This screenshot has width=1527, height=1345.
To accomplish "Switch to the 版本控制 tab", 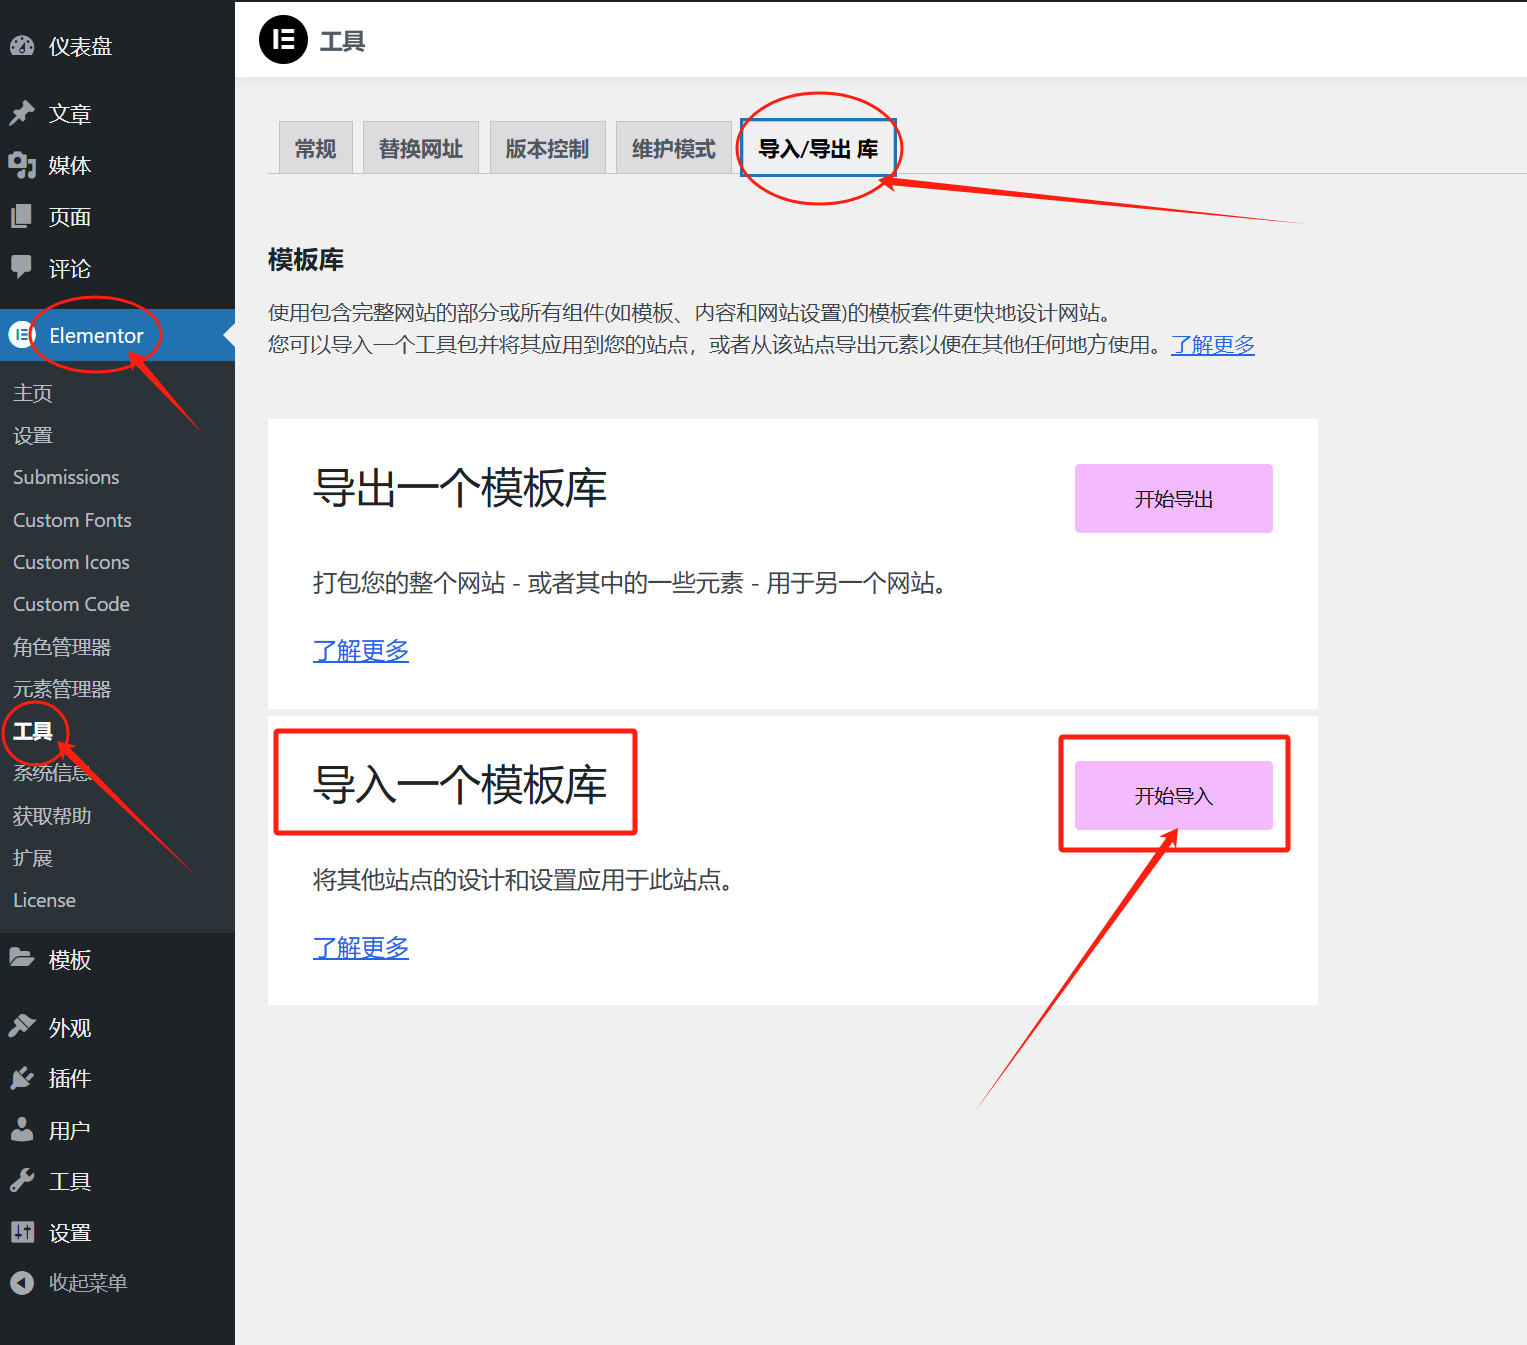I will pos(547,146).
